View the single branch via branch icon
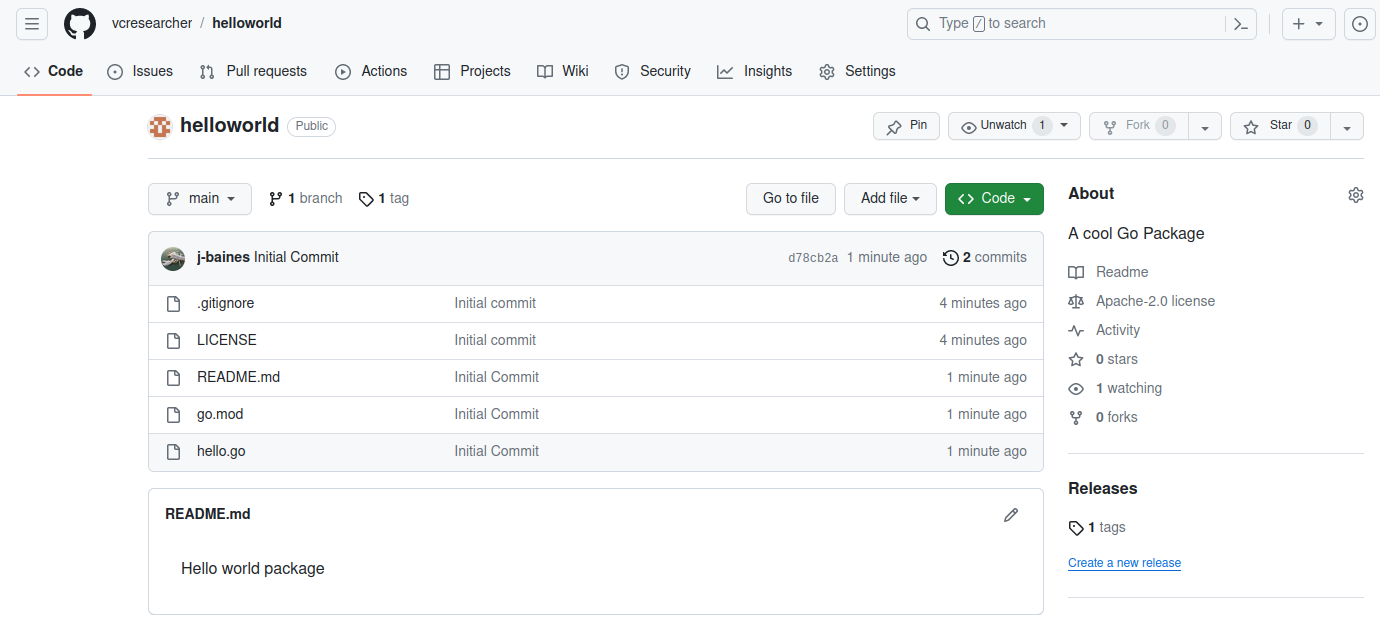The image size is (1380, 619). click(275, 198)
